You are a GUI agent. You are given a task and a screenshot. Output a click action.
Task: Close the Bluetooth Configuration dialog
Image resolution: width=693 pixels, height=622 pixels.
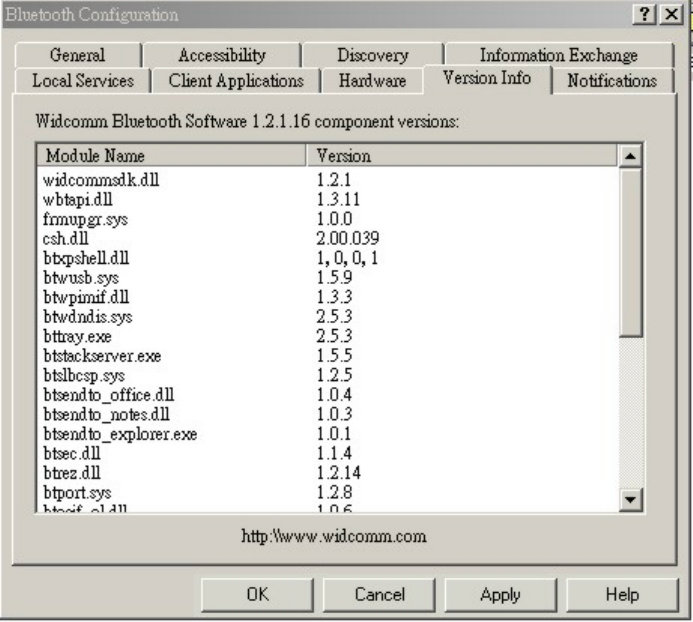tap(671, 14)
